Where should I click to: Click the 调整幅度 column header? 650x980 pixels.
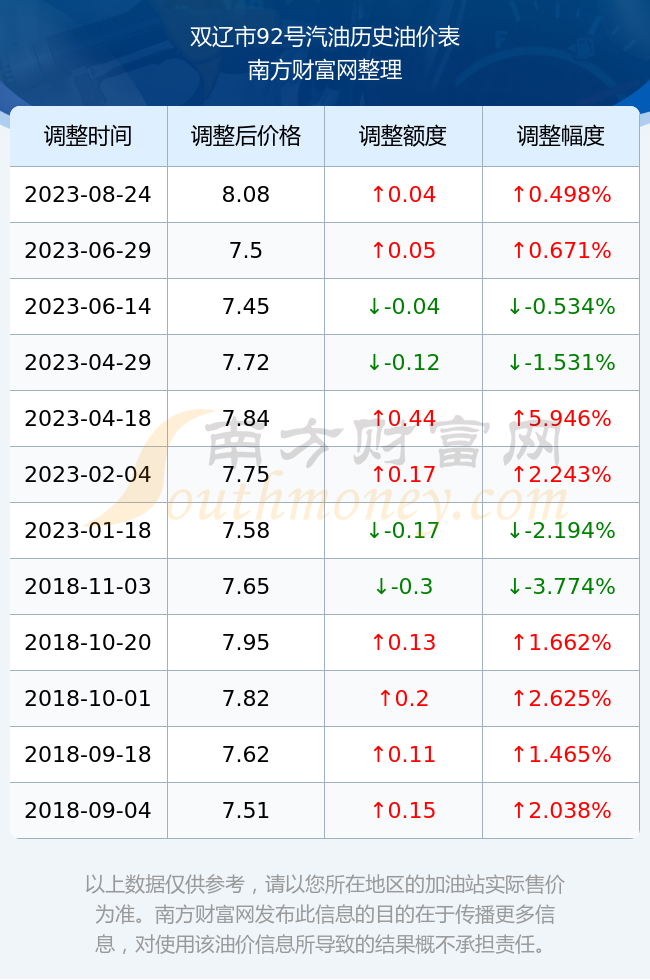[561, 136]
